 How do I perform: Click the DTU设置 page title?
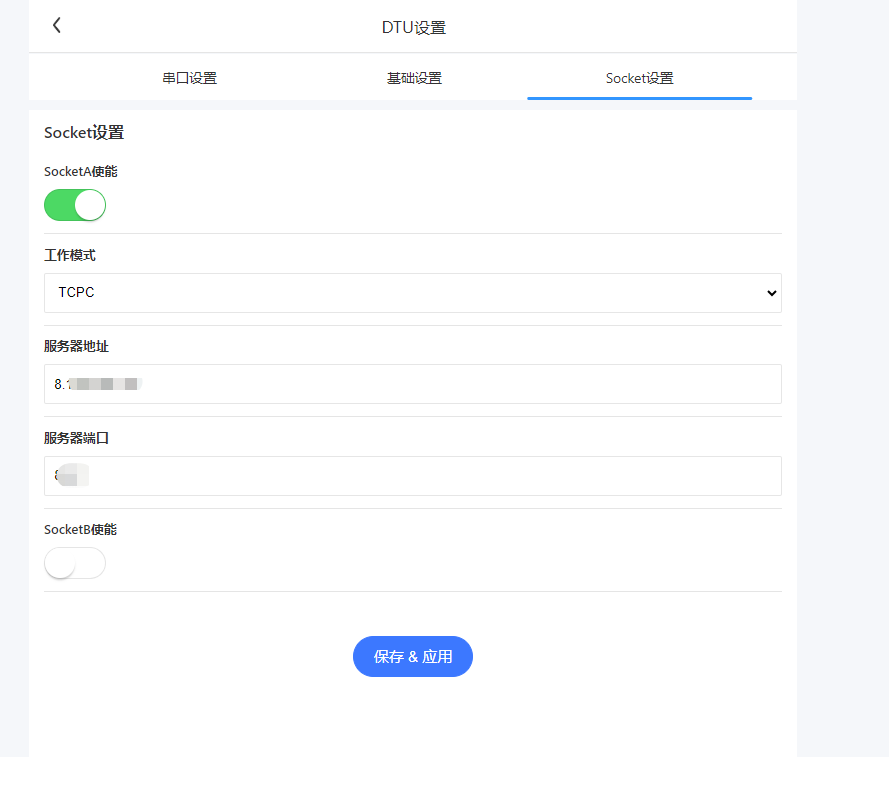click(x=413, y=27)
